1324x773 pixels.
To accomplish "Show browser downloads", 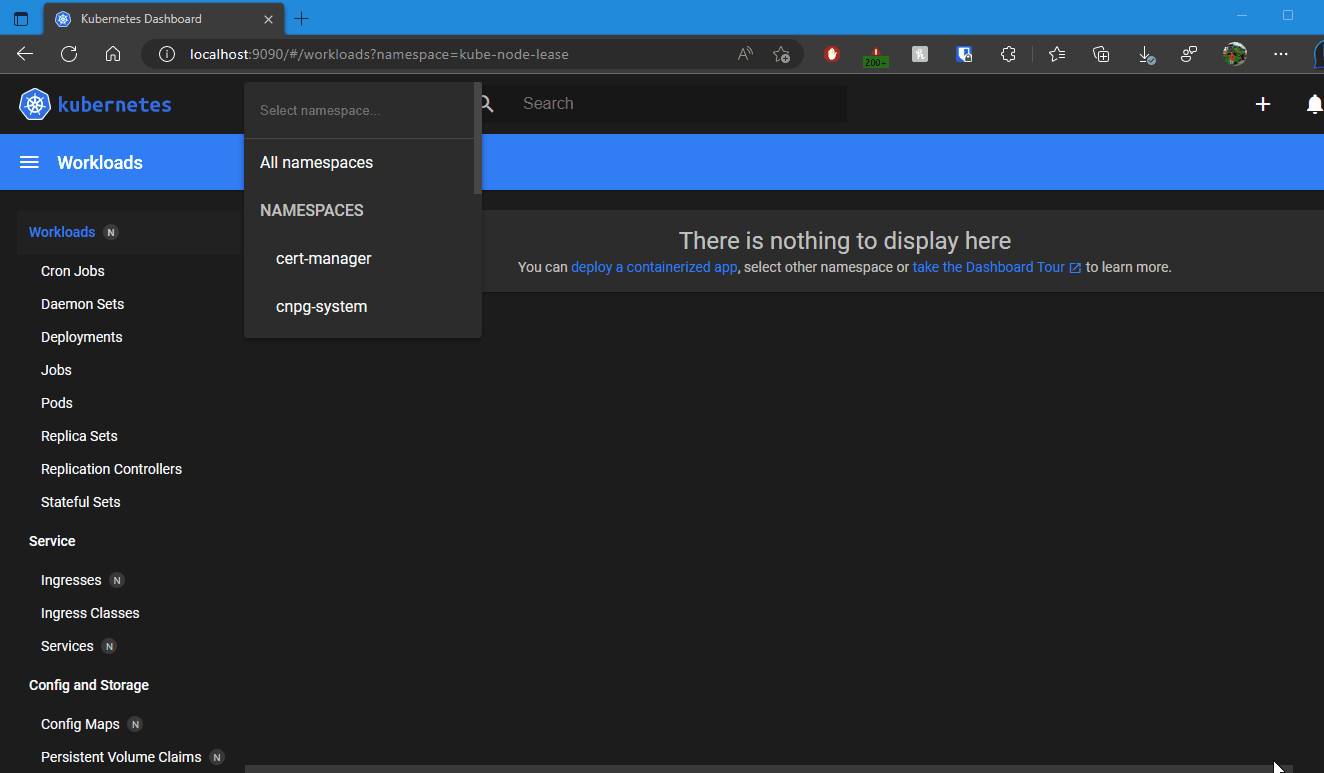I will 1147,54.
